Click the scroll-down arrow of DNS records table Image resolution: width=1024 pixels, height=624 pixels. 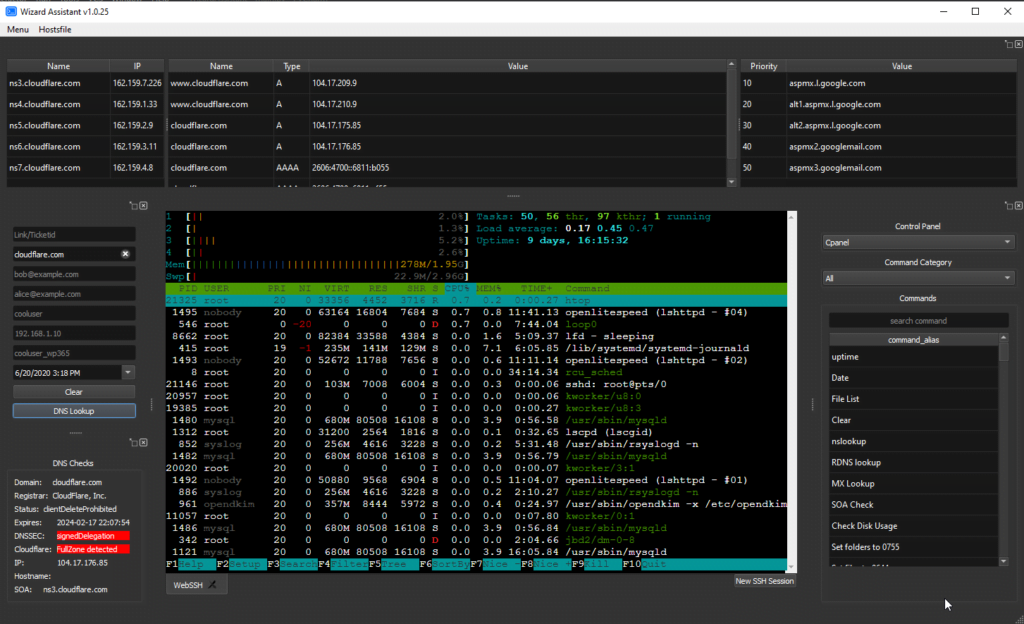coord(731,182)
